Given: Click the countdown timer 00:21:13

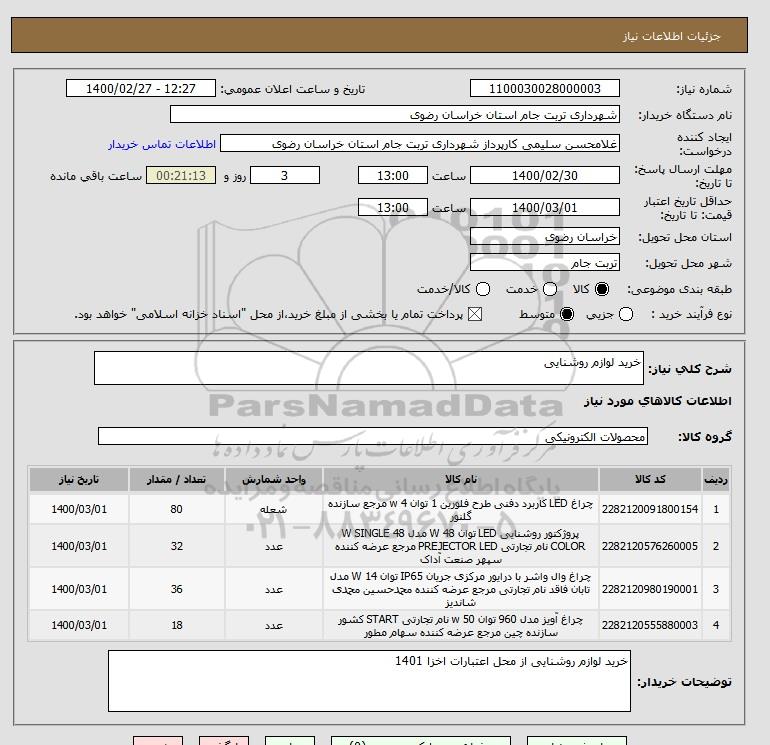Looking at the screenshot, I should pyautogui.click(x=181, y=175).
